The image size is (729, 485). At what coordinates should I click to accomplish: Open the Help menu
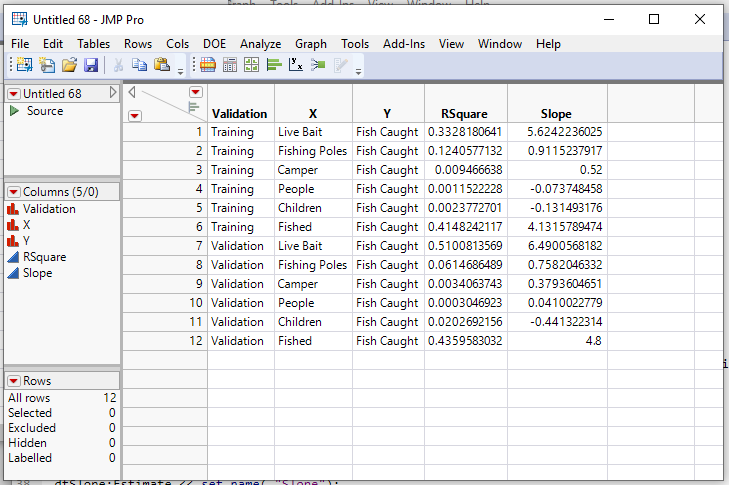coord(548,44)
